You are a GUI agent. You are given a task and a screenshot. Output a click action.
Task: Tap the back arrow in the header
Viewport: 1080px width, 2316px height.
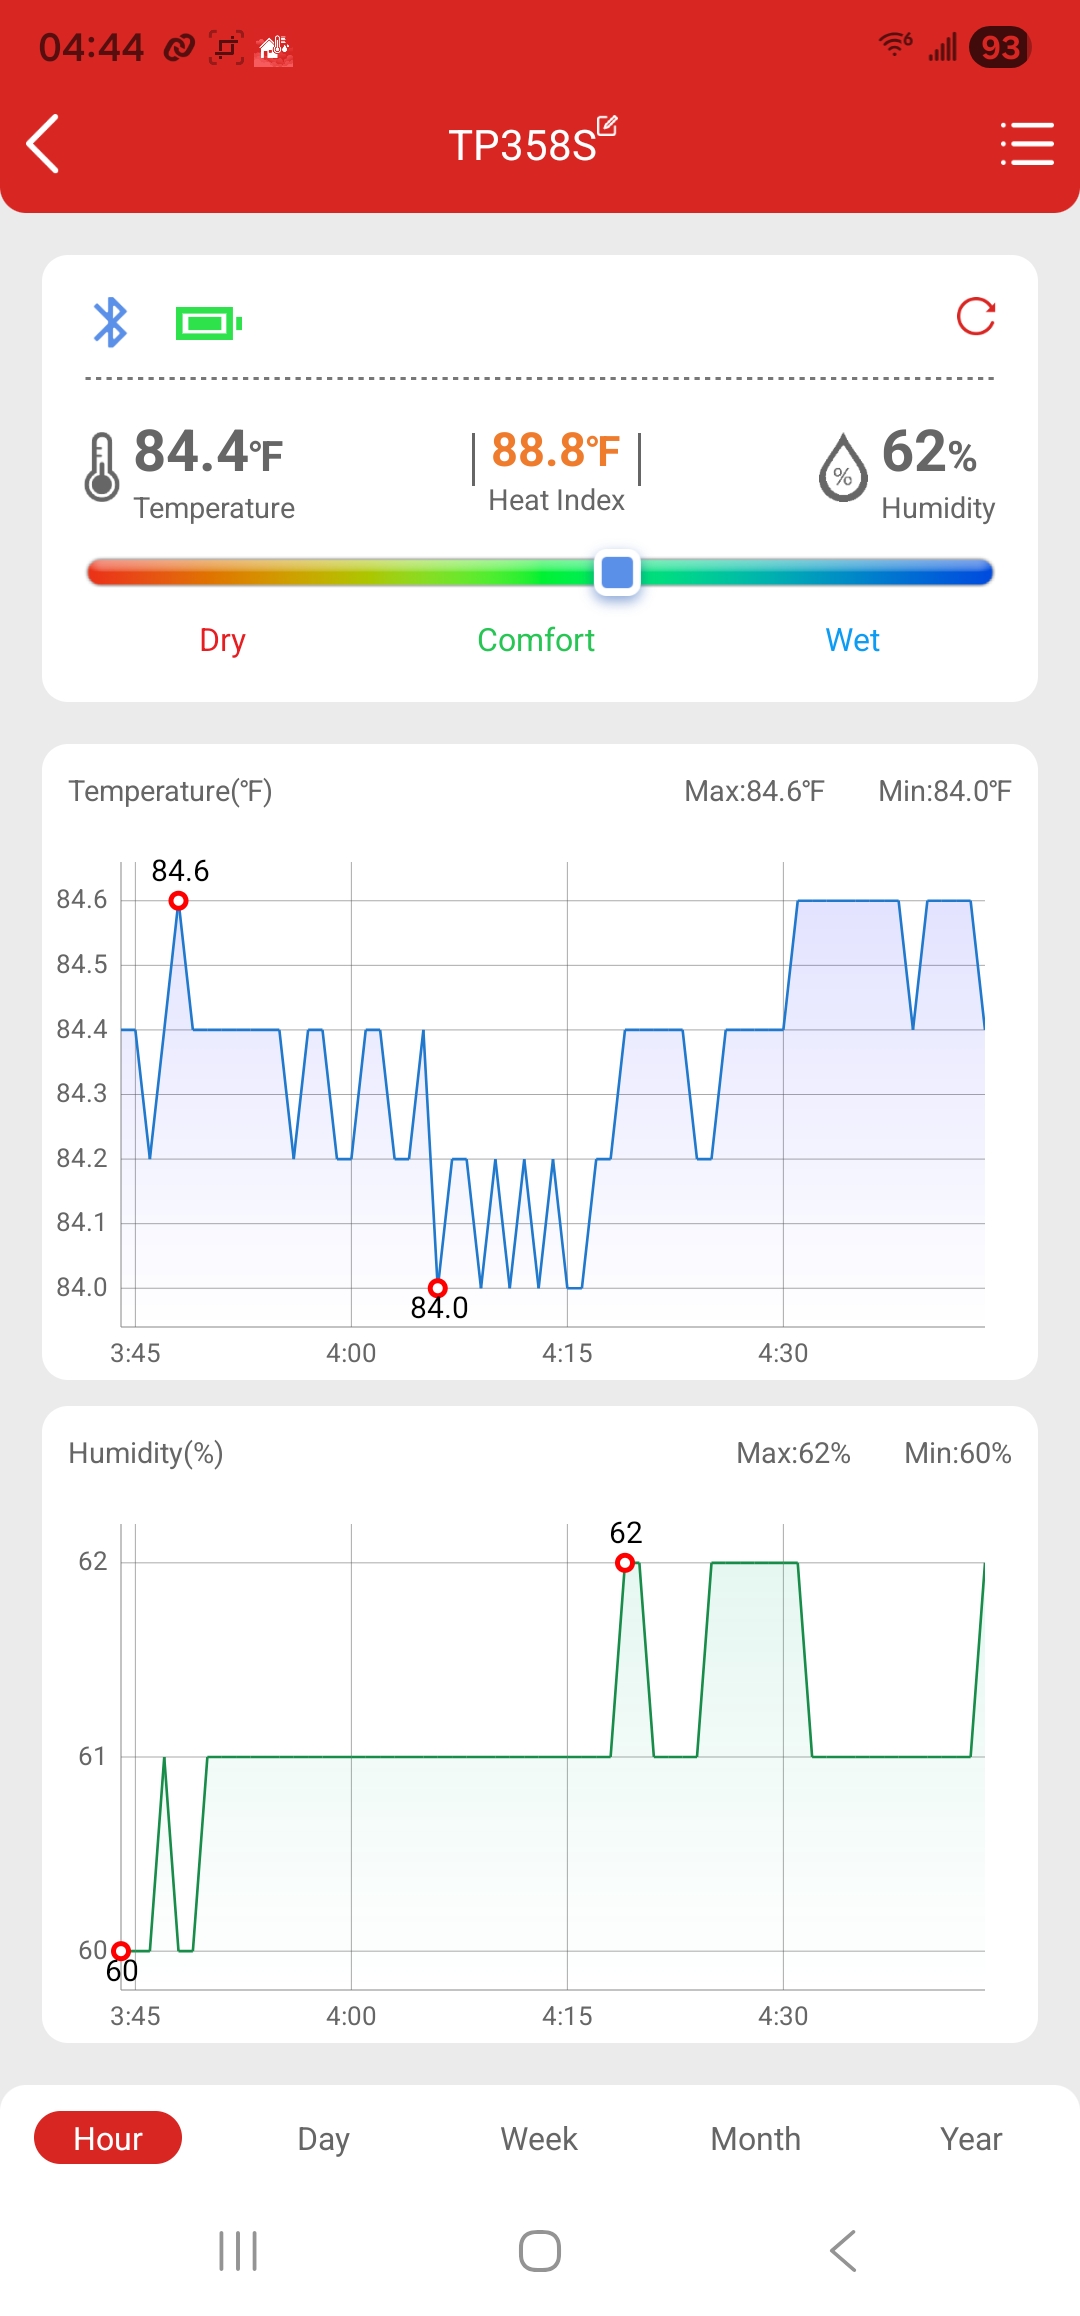tap(43, 144)
